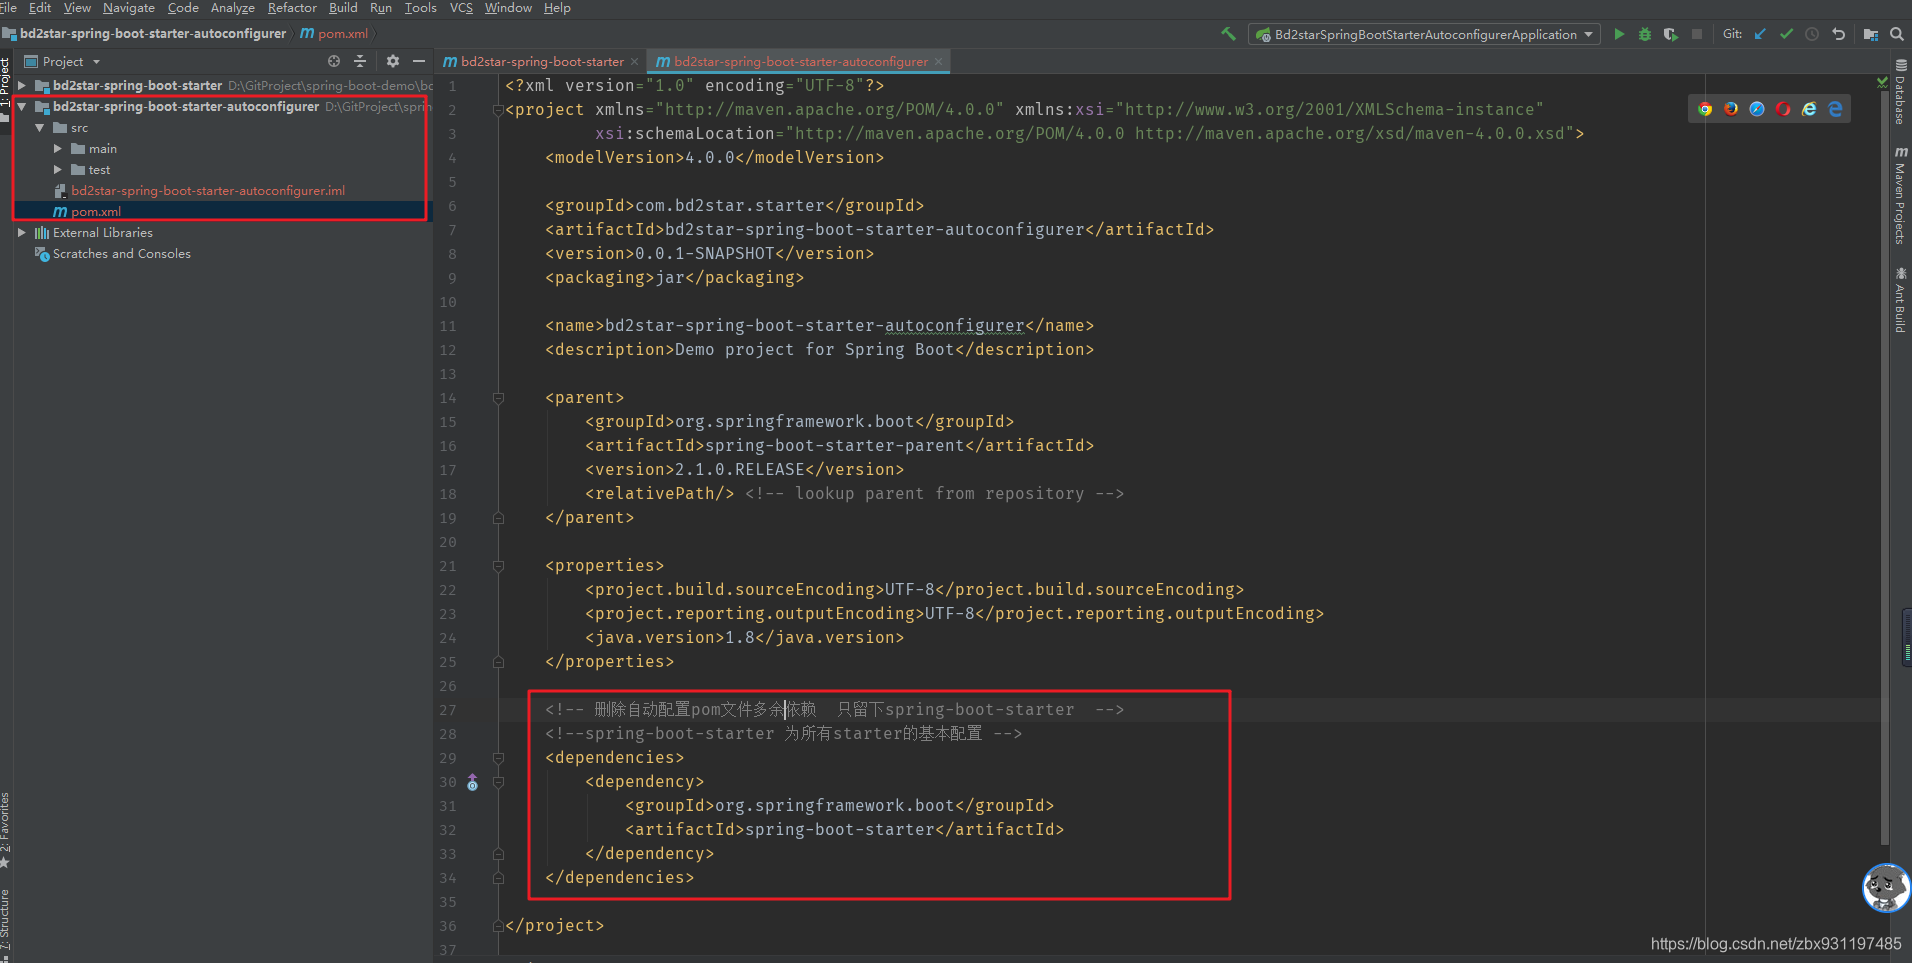Screen dimensions: 1912x963
Task: Click the bd2star-spring-boot-starter-autoconfigurer breadcrumb
Action: [x=145, y=33]
